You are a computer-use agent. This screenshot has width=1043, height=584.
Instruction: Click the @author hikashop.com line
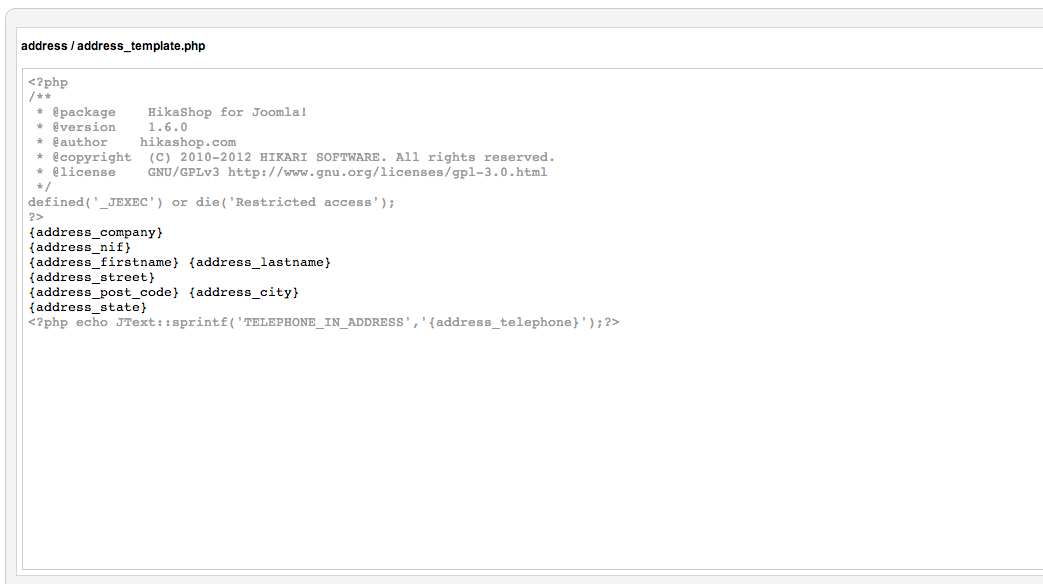(136, 142)
